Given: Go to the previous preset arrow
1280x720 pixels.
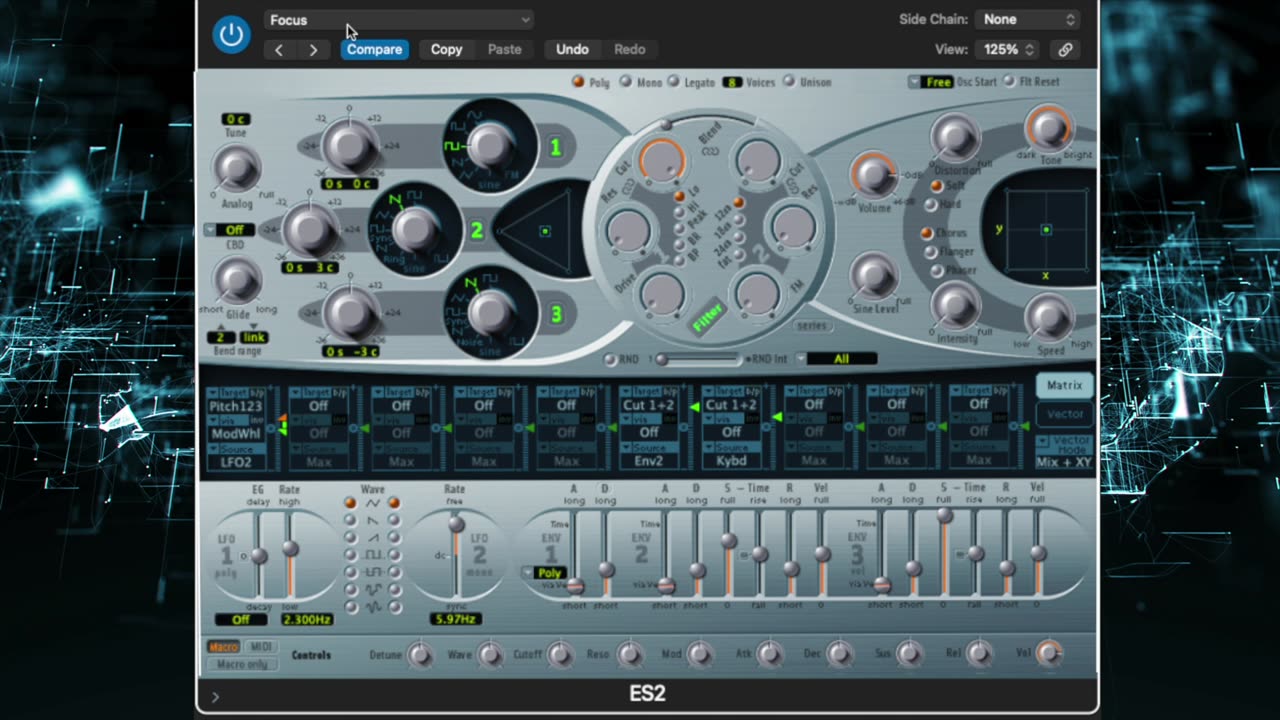Looking at the screenshot, I should click(x=279, y=49).
